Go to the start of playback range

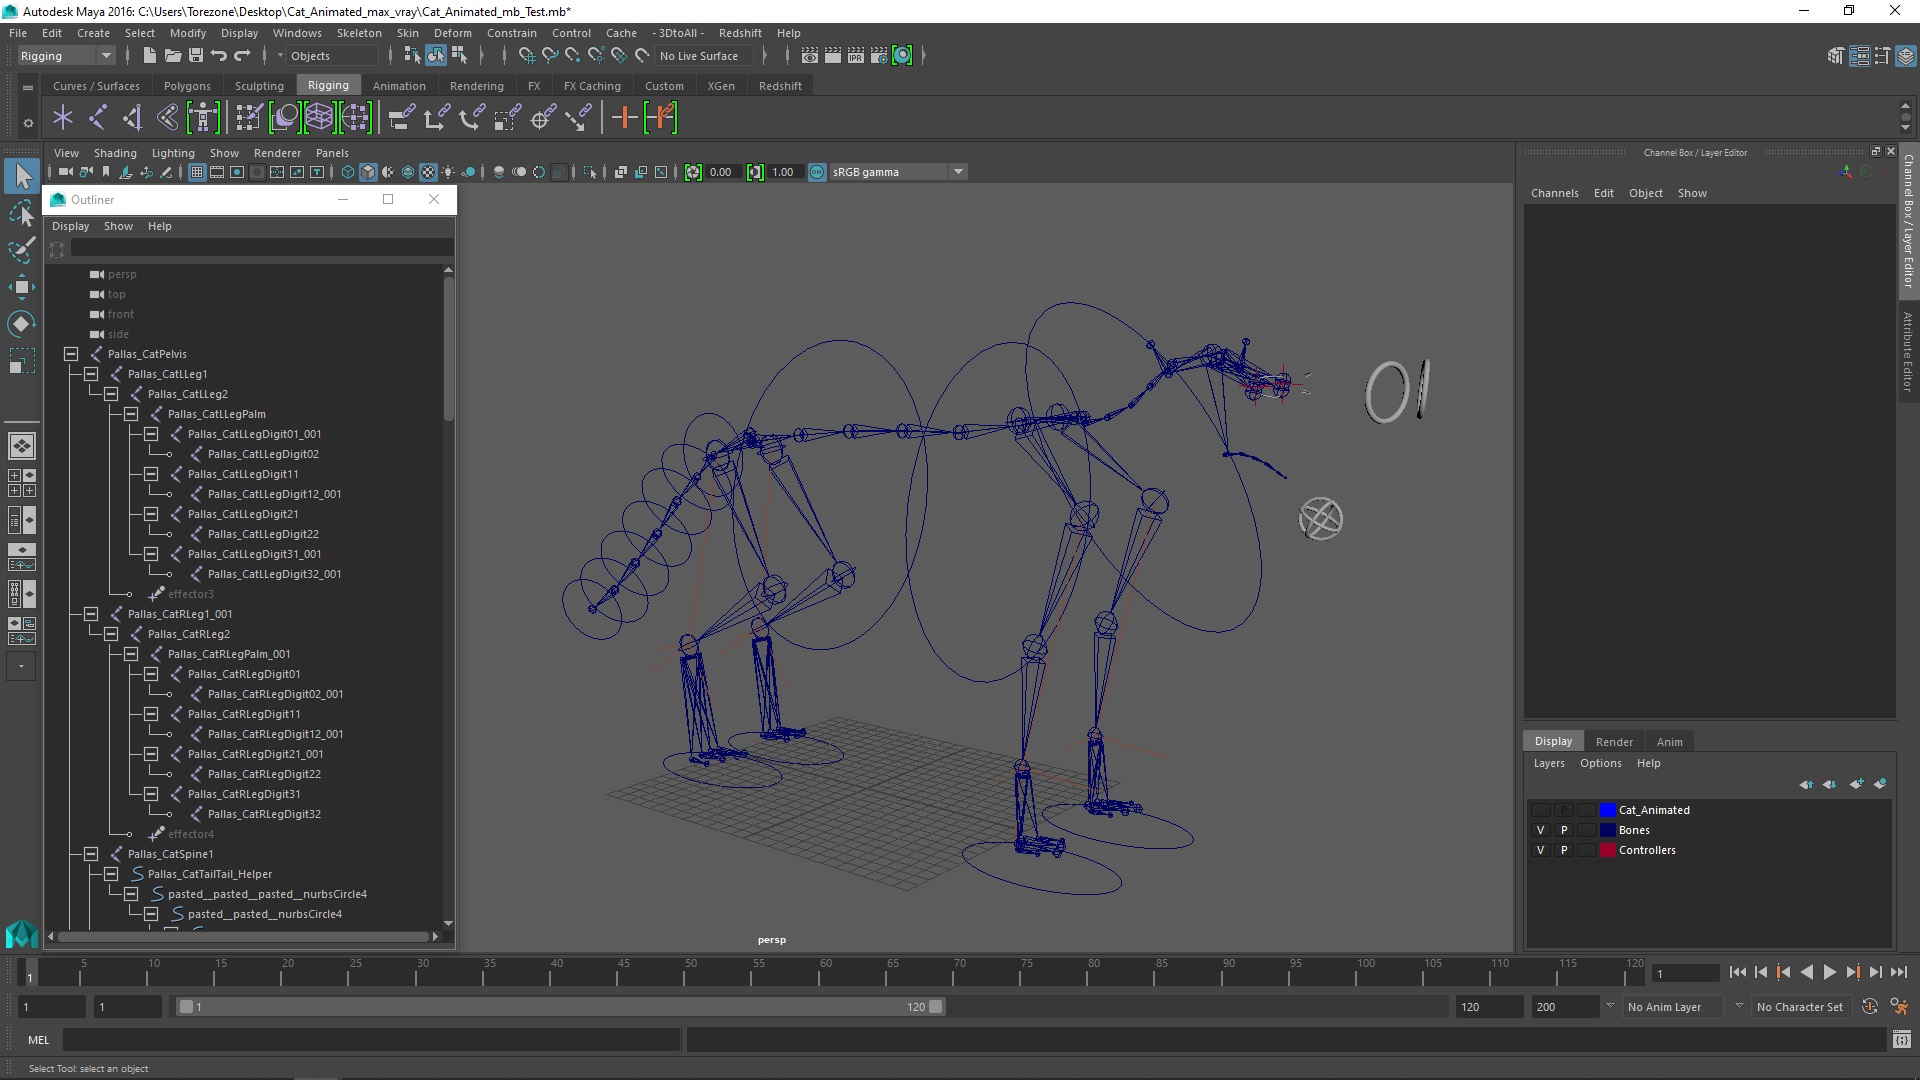click(1738, 972)
